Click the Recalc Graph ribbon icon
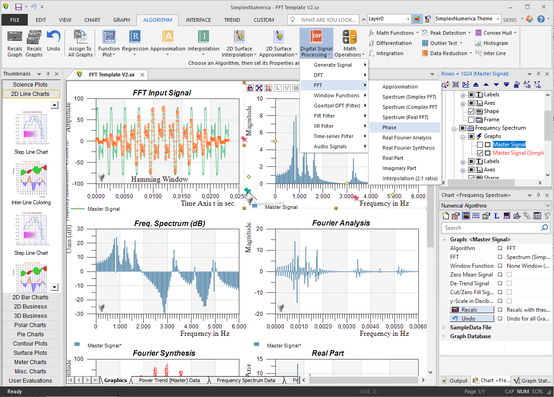The width and height of the screenshot is (554, 397). 14,43
